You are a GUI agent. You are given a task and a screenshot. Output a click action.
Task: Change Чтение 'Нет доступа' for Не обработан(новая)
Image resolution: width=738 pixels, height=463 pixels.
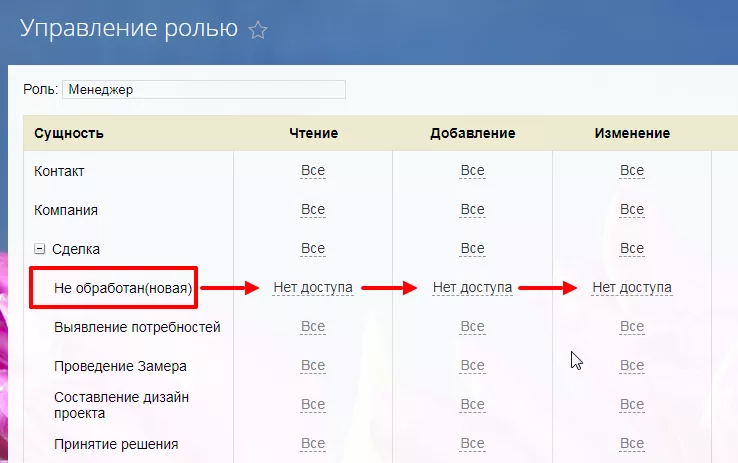[313, 287]
